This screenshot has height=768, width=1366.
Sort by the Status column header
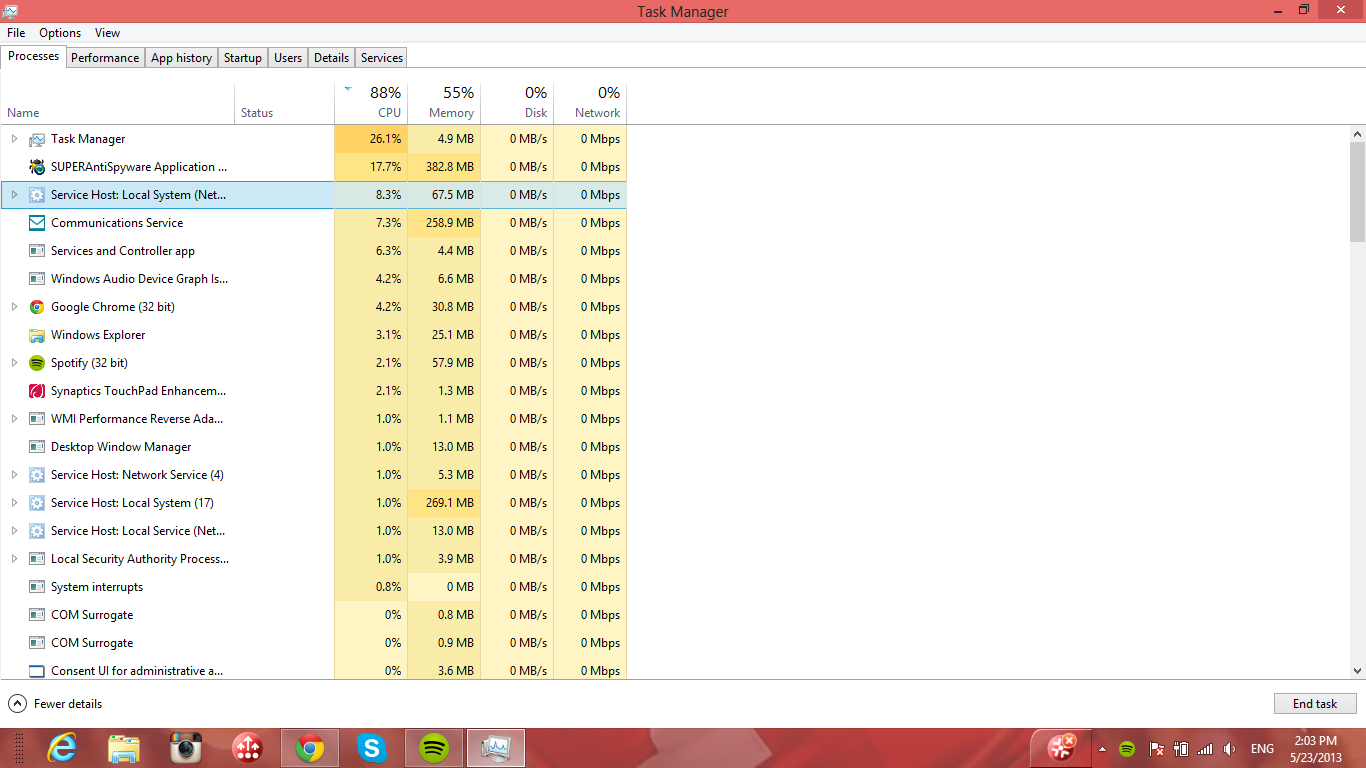pos(284,102)
